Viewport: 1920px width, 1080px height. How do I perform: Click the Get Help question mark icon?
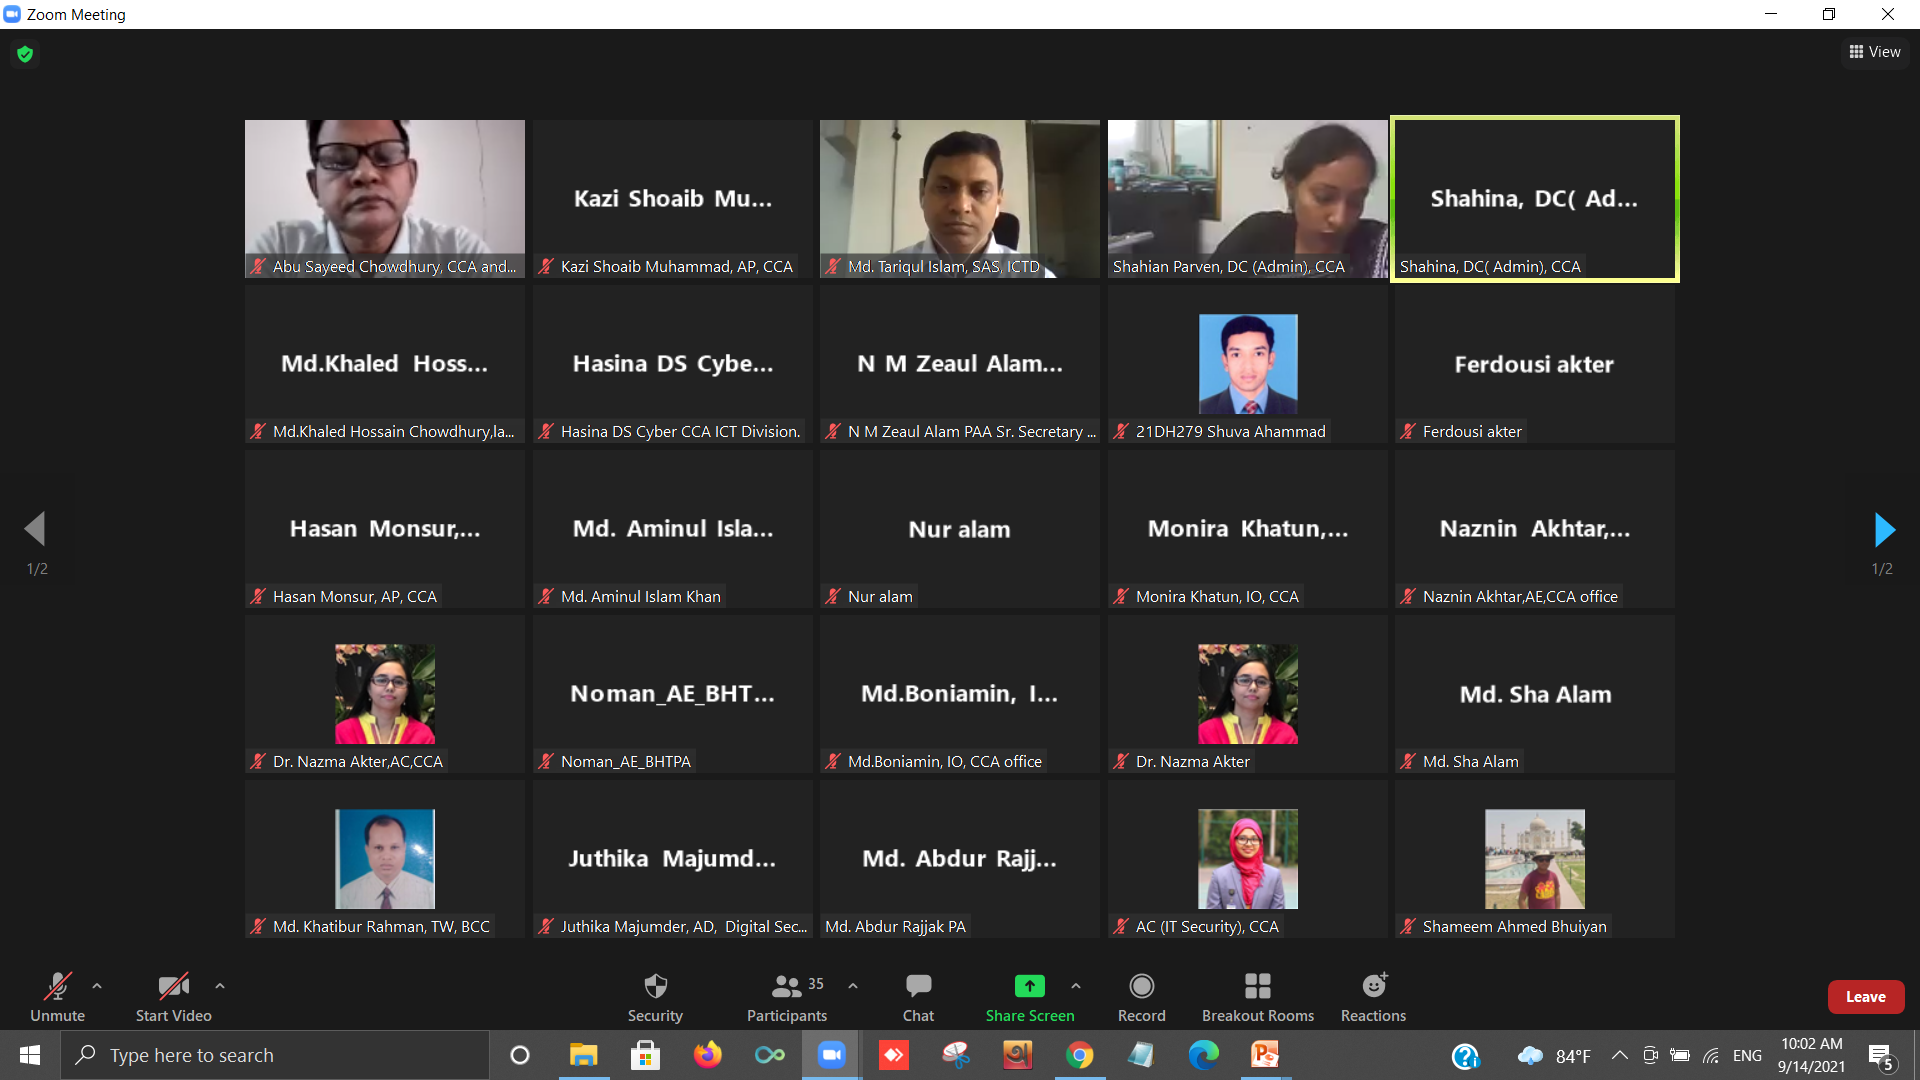pos(1465,1056)
